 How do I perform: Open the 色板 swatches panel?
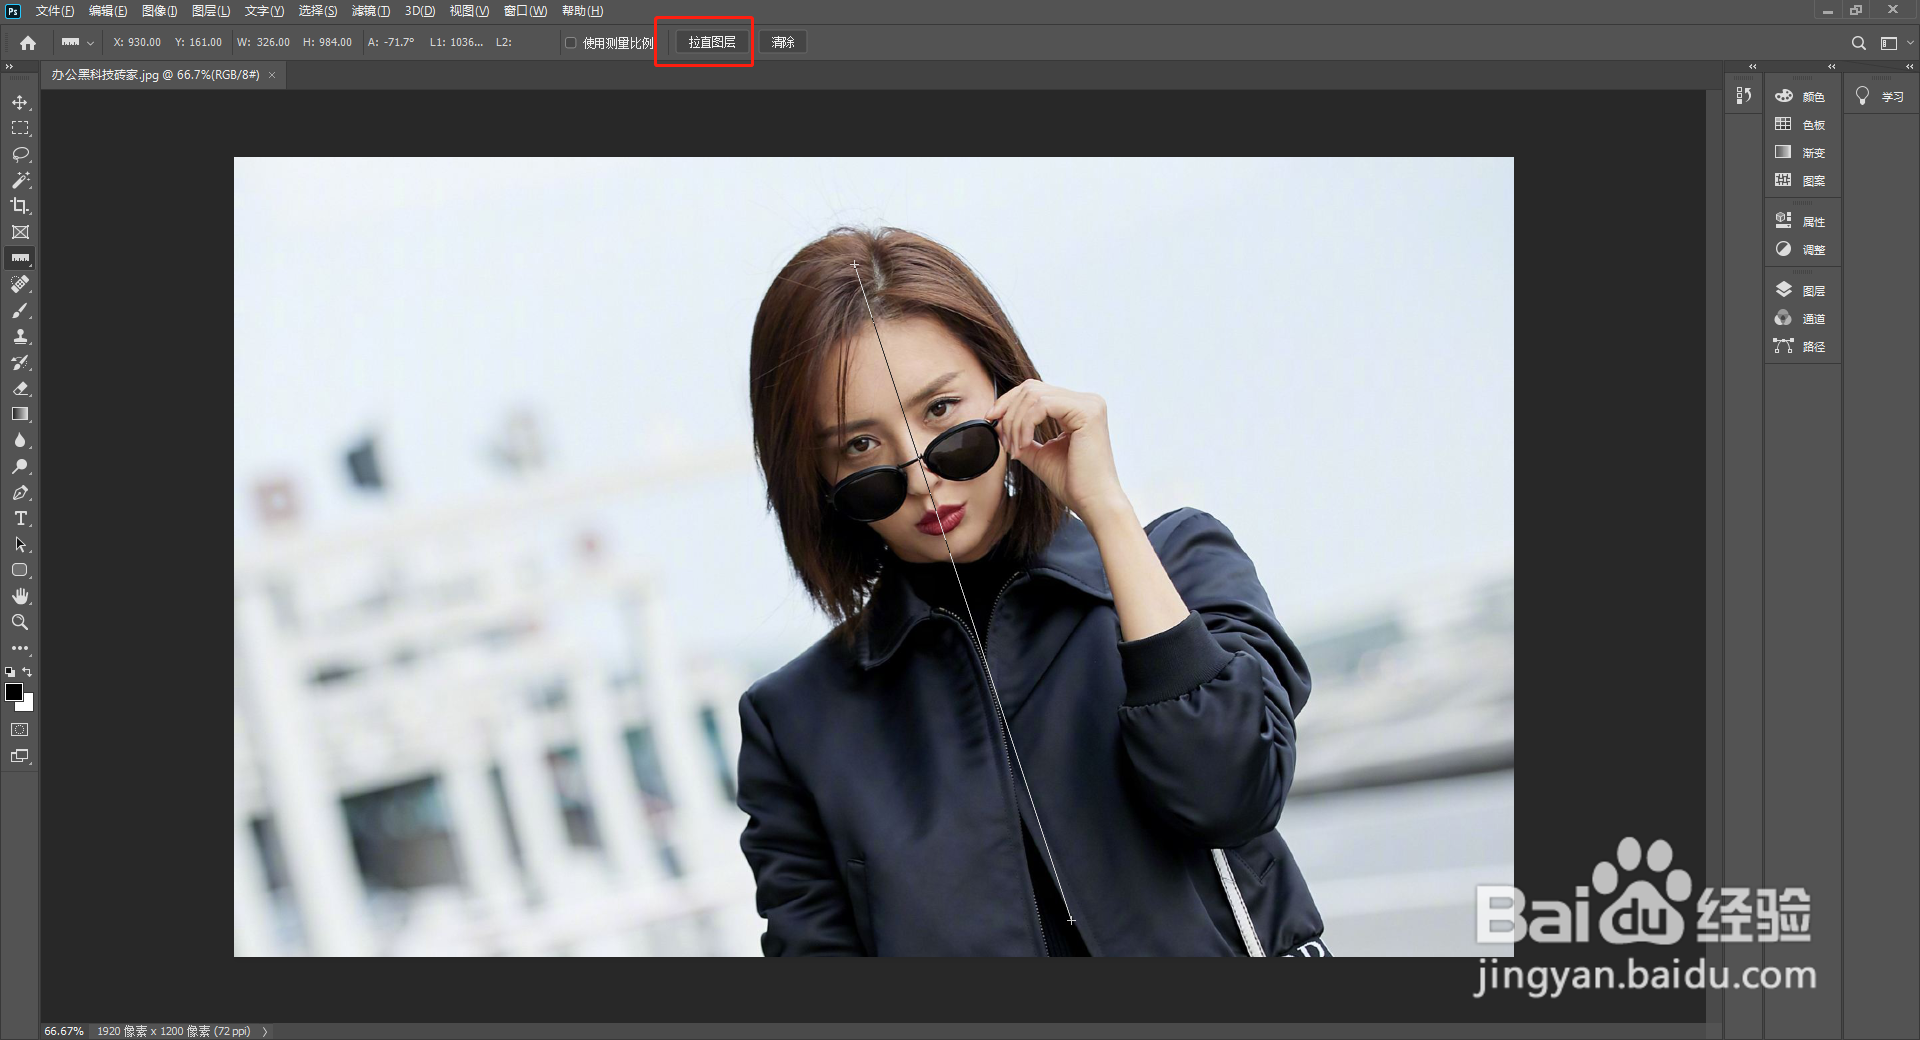click(x=1801, y=124)
